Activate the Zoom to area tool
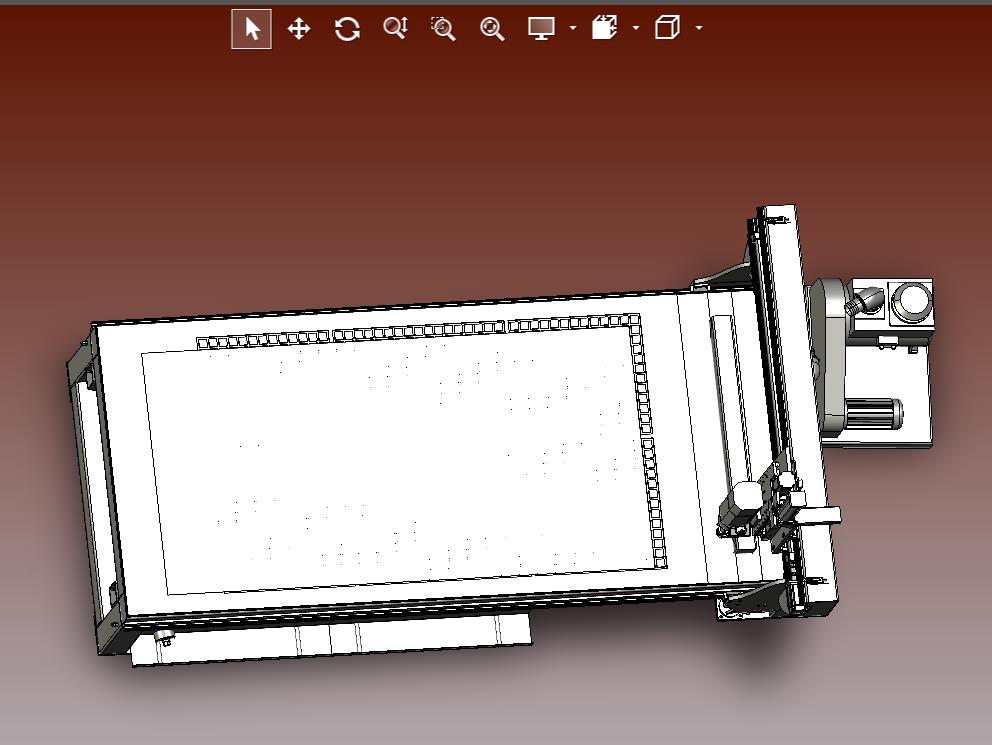Screen dimensions: 992x745 (443, 29)
